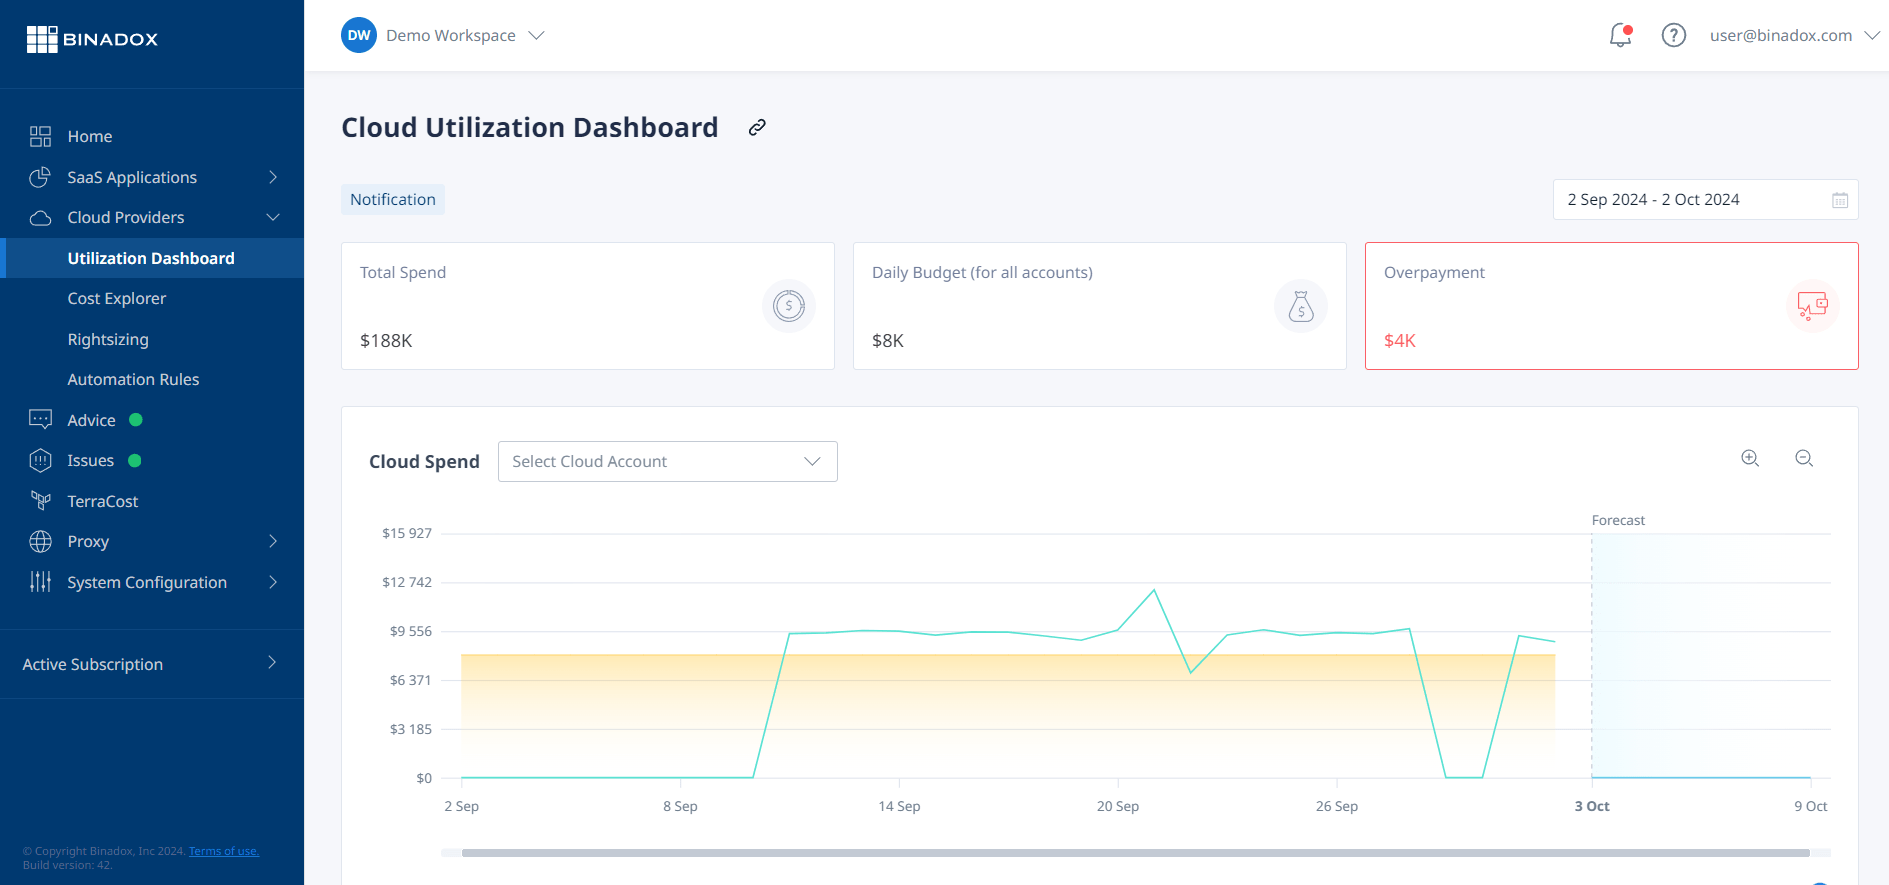Image resolution: width=1889 pixels, height=885 pixels.
Task: Click the Daily Budget $8K card
Action: [x=1100, y=306]
